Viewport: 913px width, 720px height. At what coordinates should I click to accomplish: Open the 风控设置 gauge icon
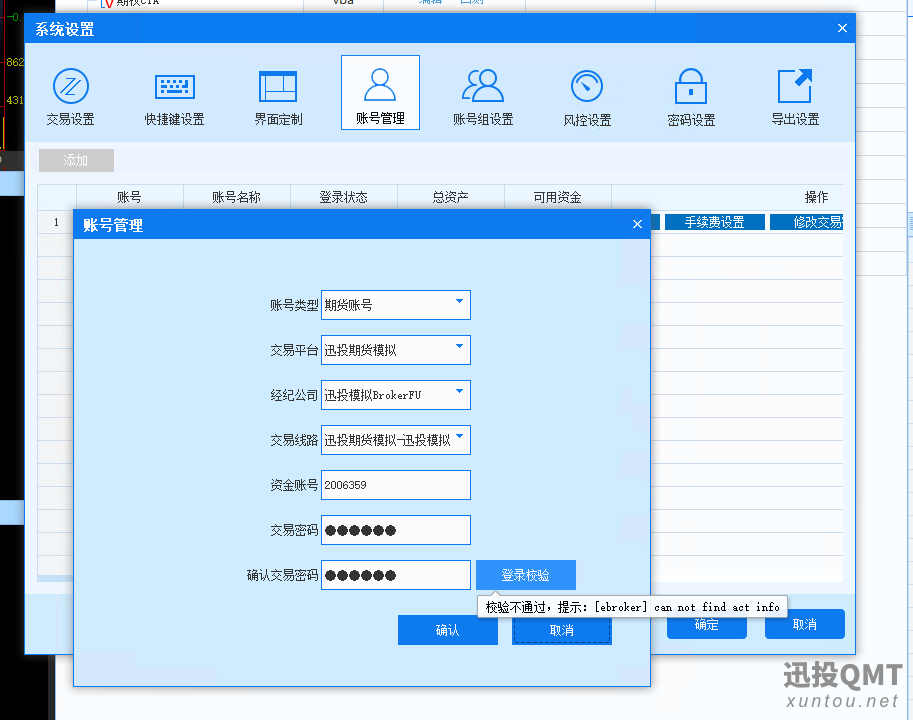587,96
